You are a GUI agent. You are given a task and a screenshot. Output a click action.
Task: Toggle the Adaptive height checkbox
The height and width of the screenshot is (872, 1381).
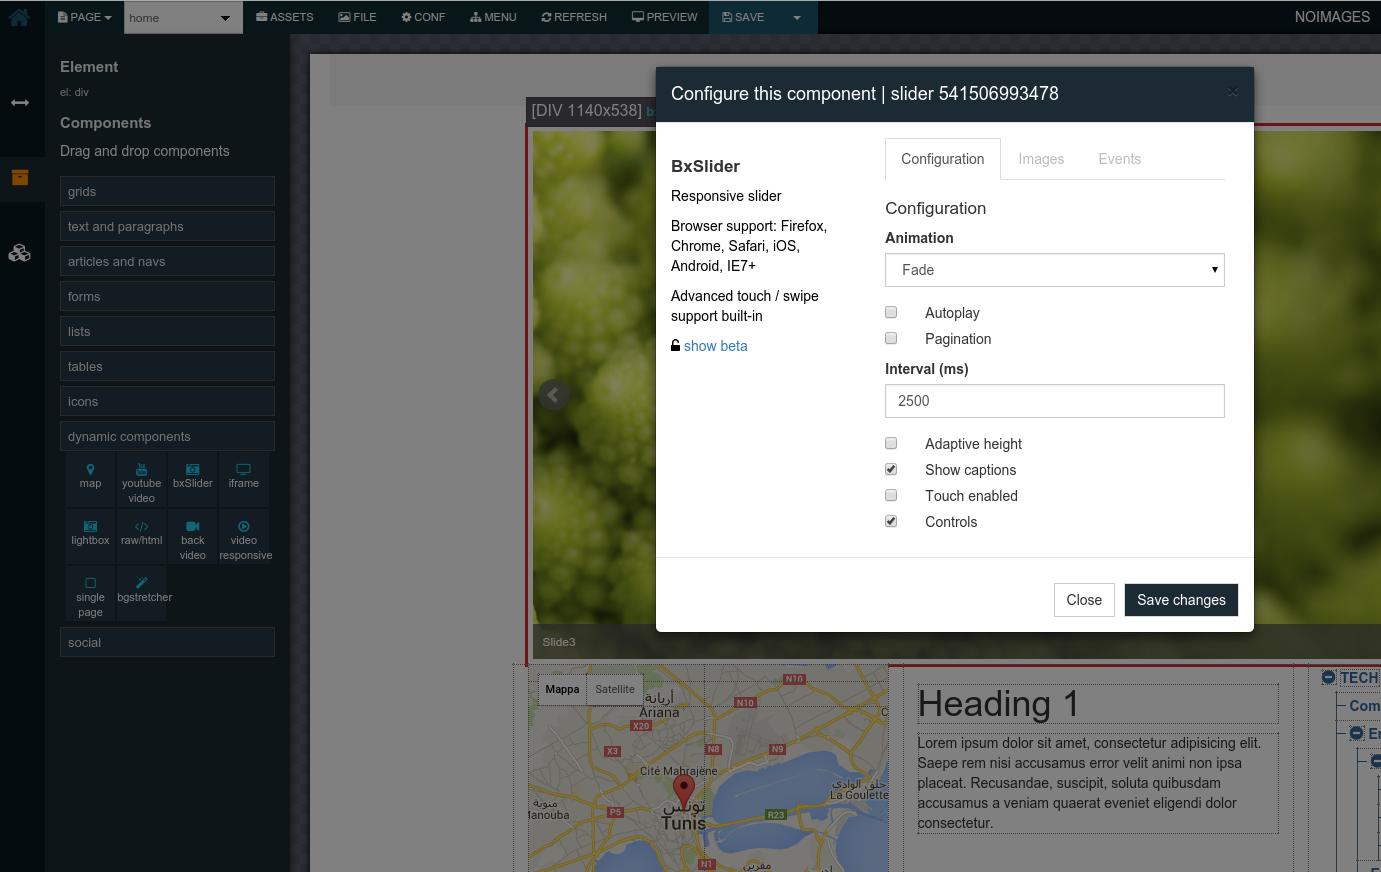pyautogui.click(x=891, y=444)
